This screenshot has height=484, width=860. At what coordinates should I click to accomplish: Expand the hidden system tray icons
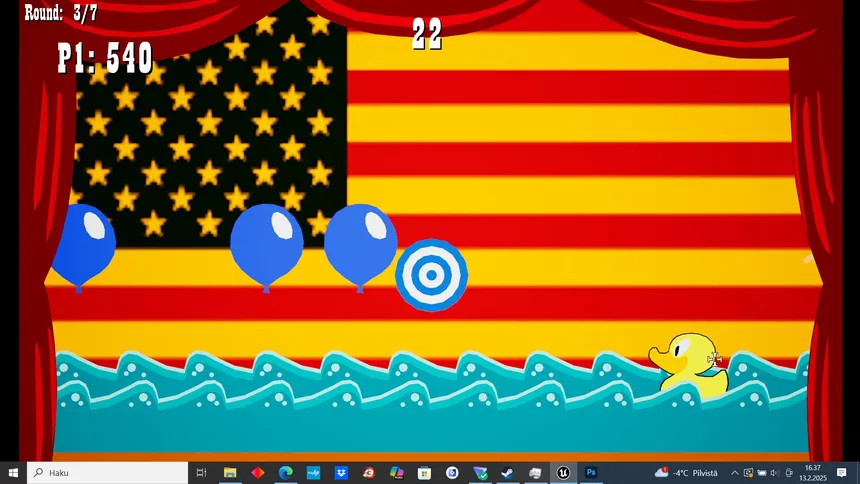click(734, 472)
